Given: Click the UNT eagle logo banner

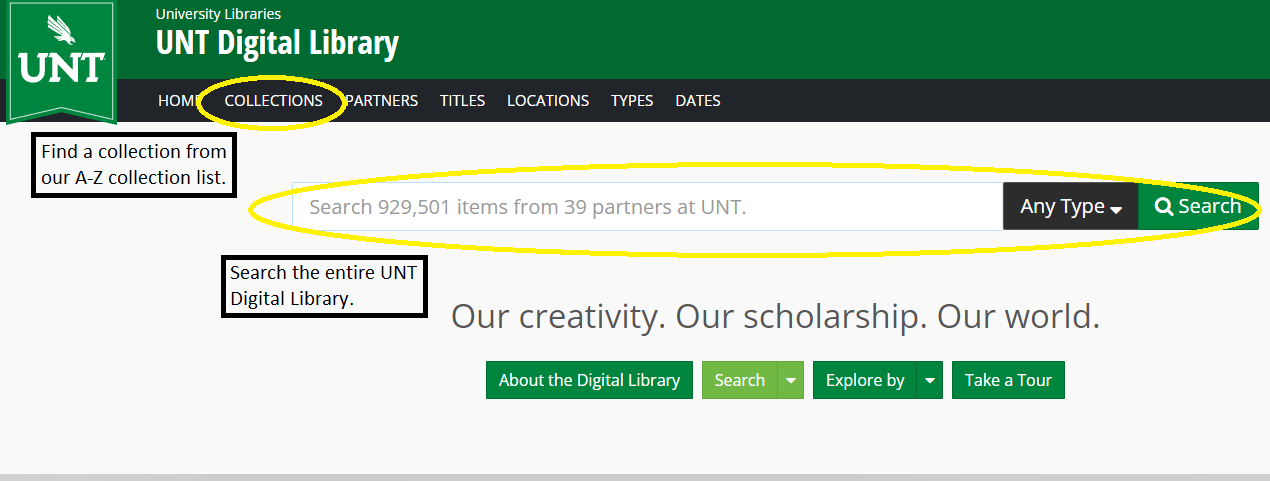Looking at the screenshot, I should point(61,62).
